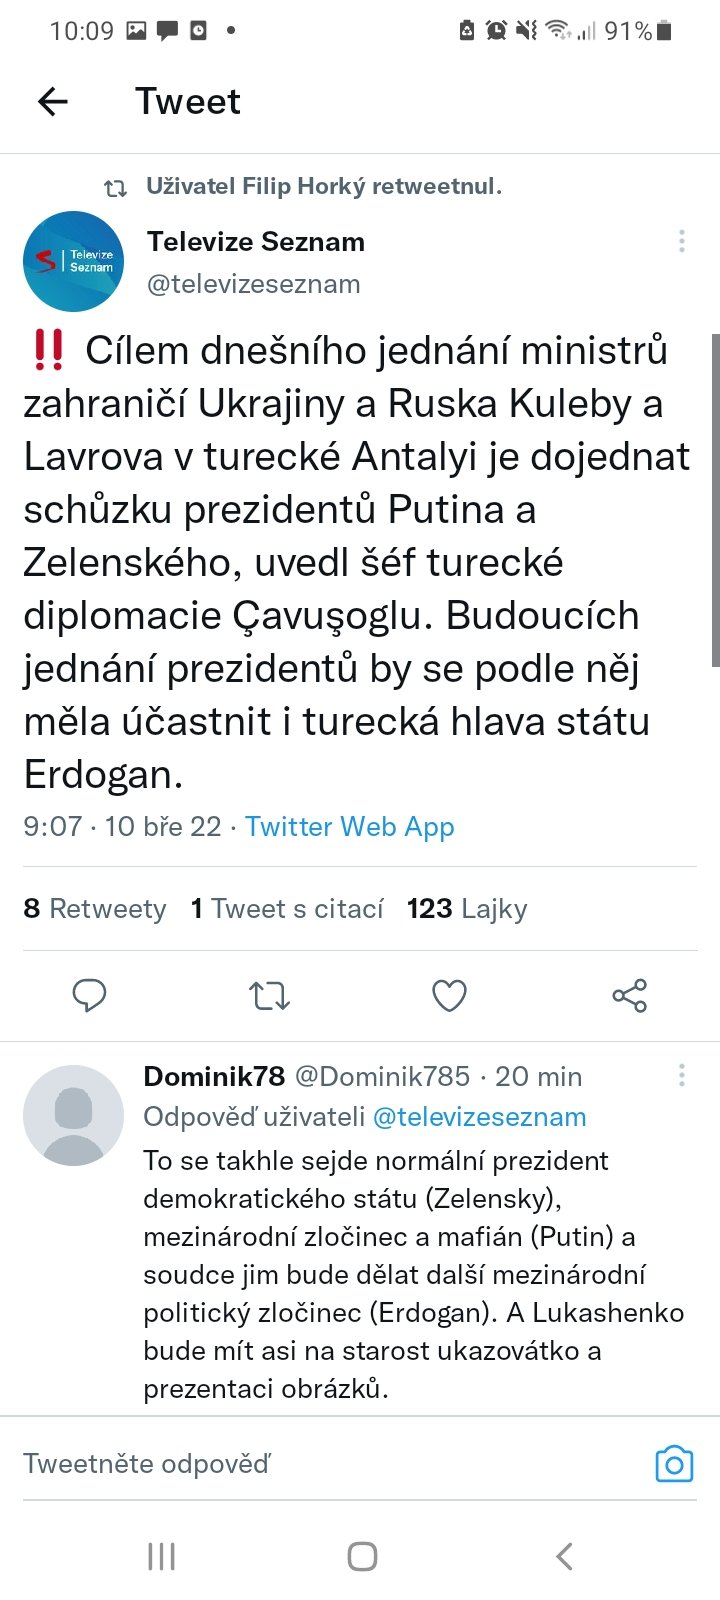Click the vertical scrollbar handle
Viewport: 720px width, 1600px height.
715,500
